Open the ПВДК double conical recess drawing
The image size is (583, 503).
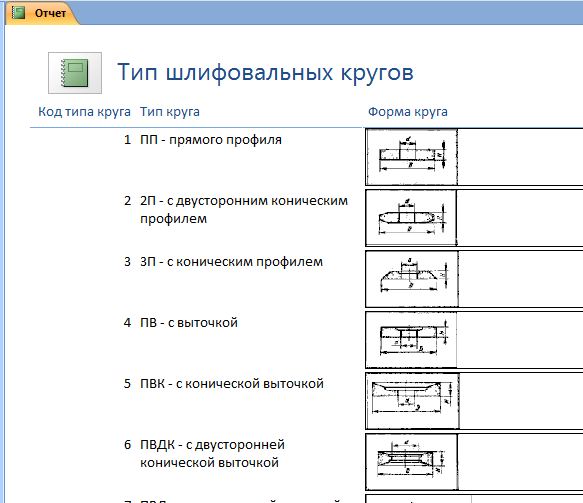point(412,462)
